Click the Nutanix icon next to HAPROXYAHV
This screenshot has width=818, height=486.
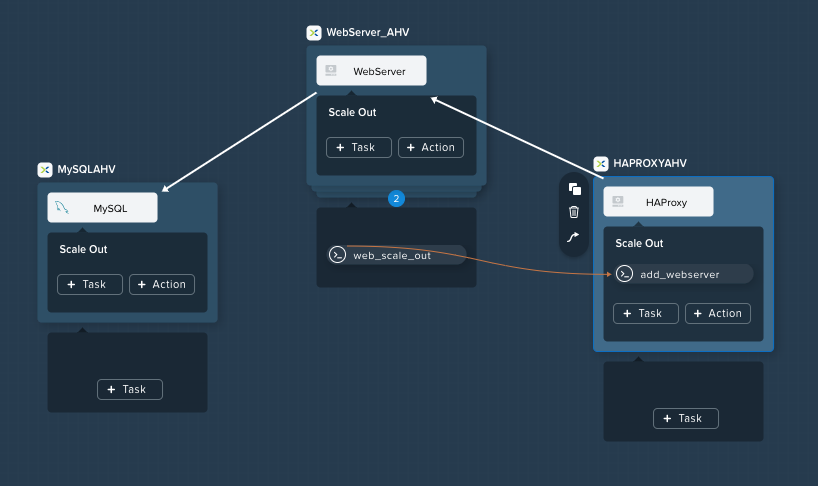click(601, 164)
